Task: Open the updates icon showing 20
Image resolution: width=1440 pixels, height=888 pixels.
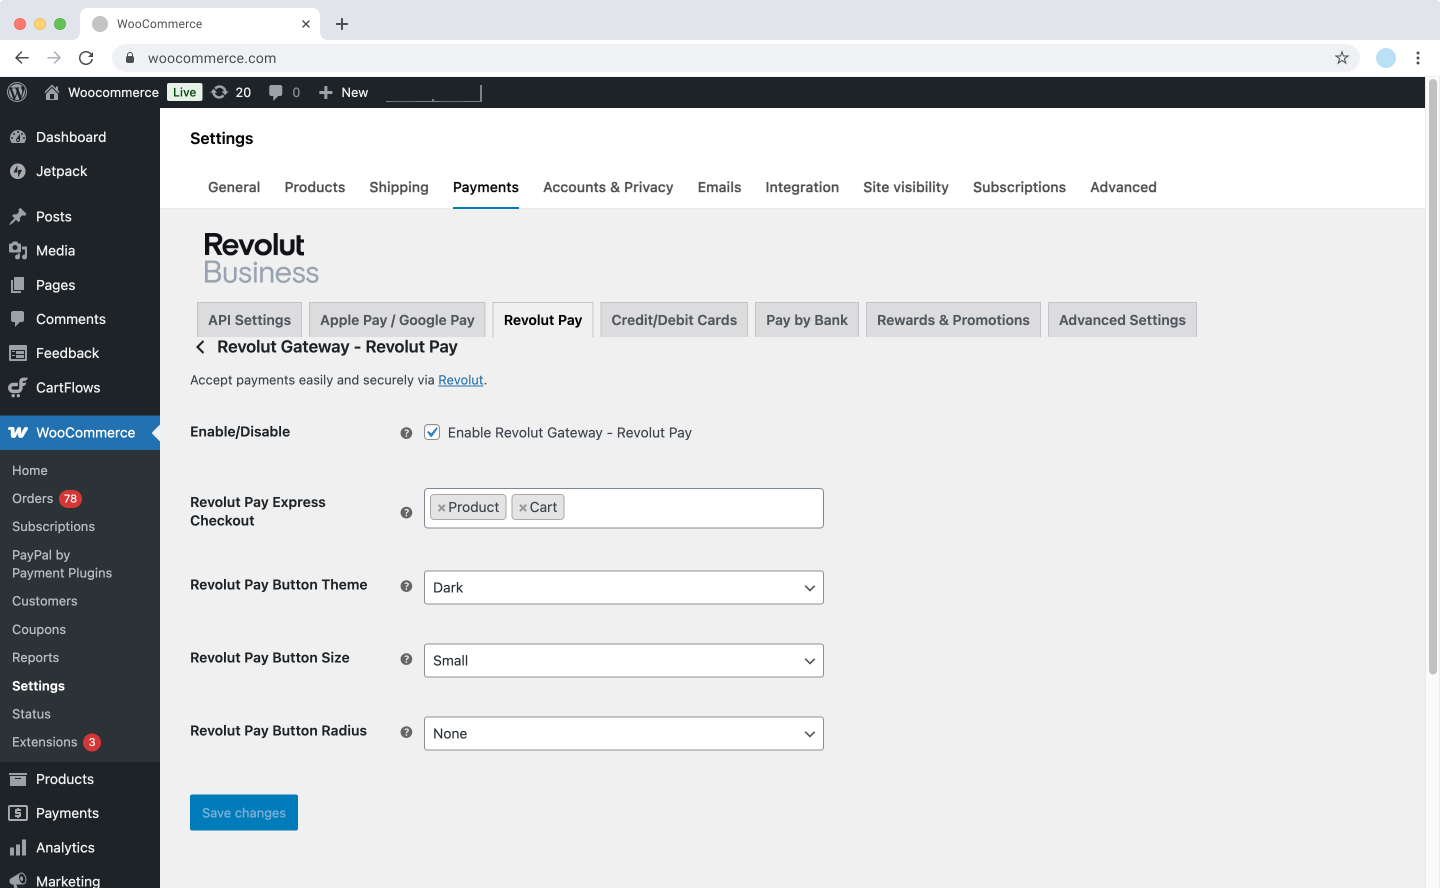Action: [x=220, y=92]
